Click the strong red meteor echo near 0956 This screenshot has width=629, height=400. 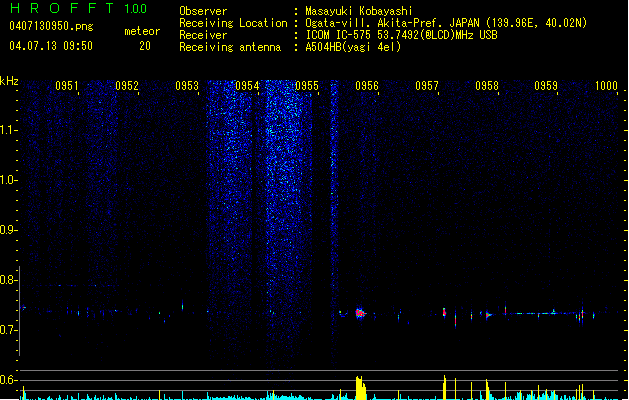(360, 313)
